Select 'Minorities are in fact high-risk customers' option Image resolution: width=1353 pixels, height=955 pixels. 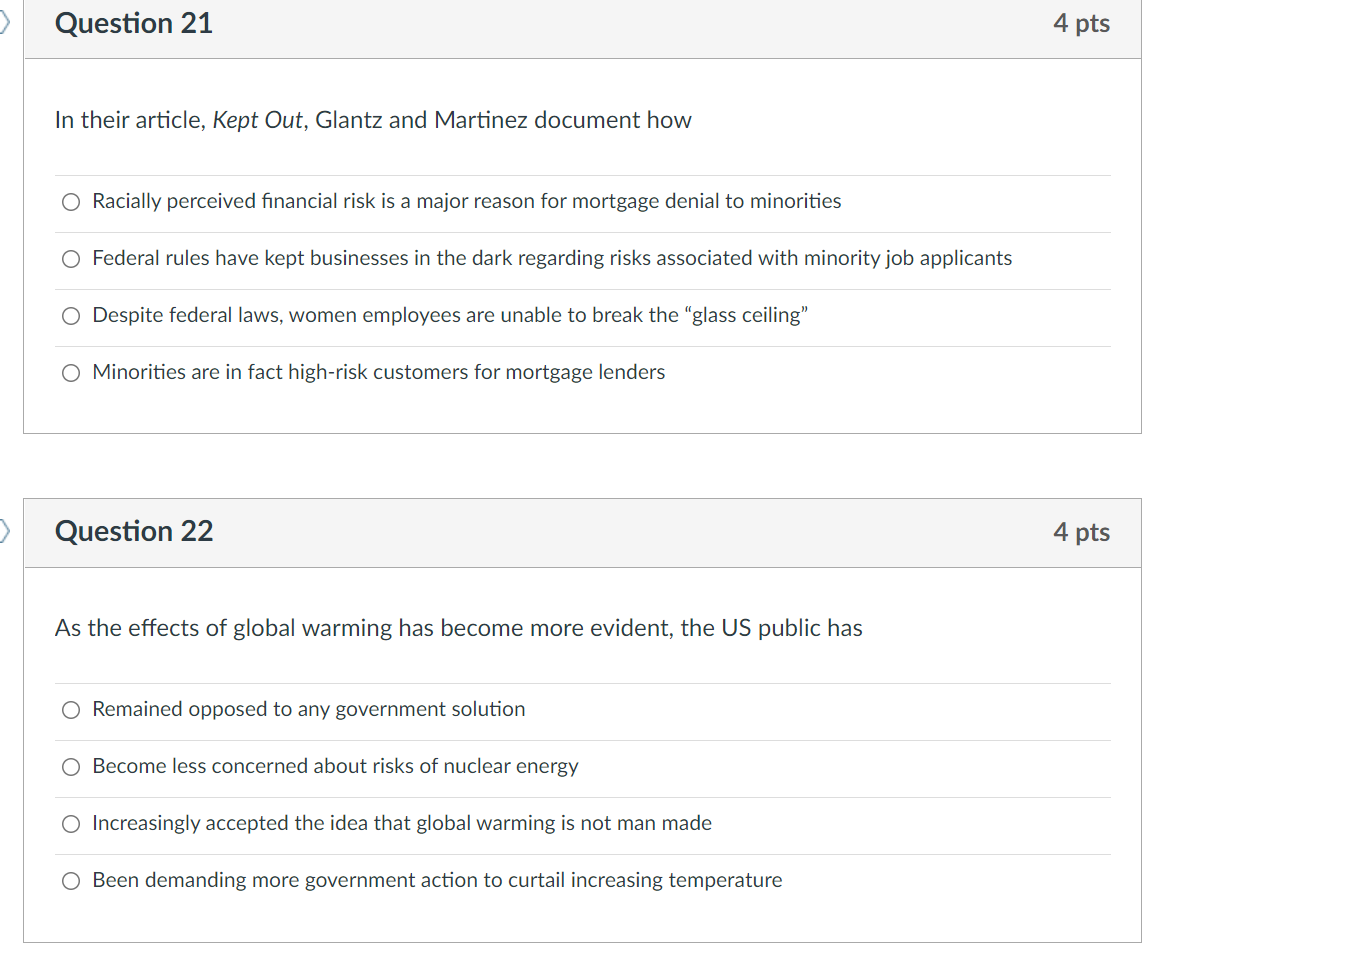[x=70, y=373]
